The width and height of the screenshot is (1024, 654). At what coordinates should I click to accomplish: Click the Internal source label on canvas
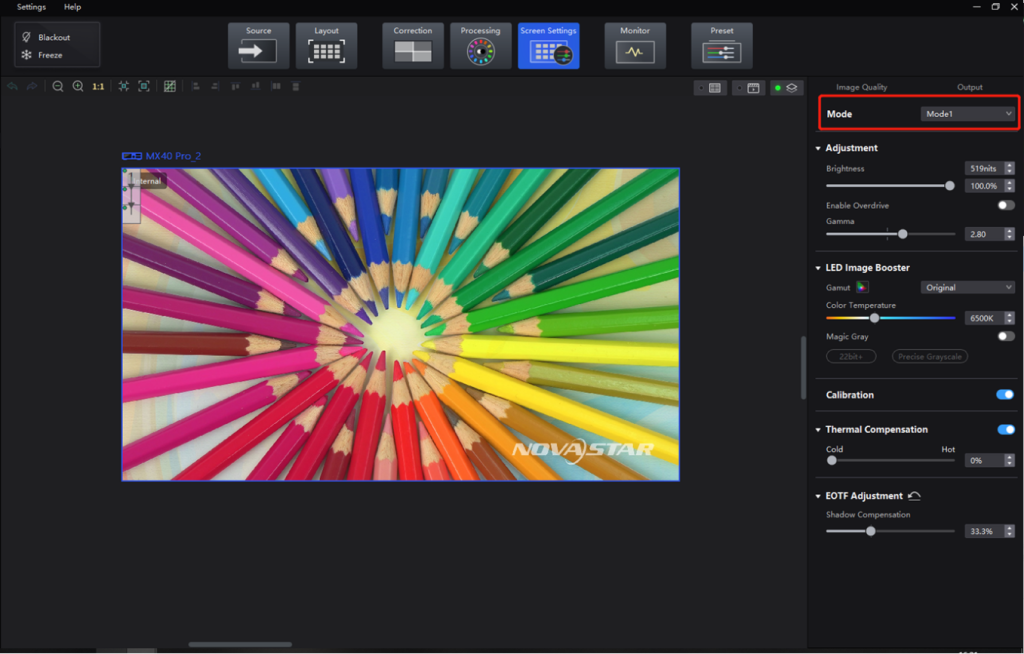tap(148, 181)
